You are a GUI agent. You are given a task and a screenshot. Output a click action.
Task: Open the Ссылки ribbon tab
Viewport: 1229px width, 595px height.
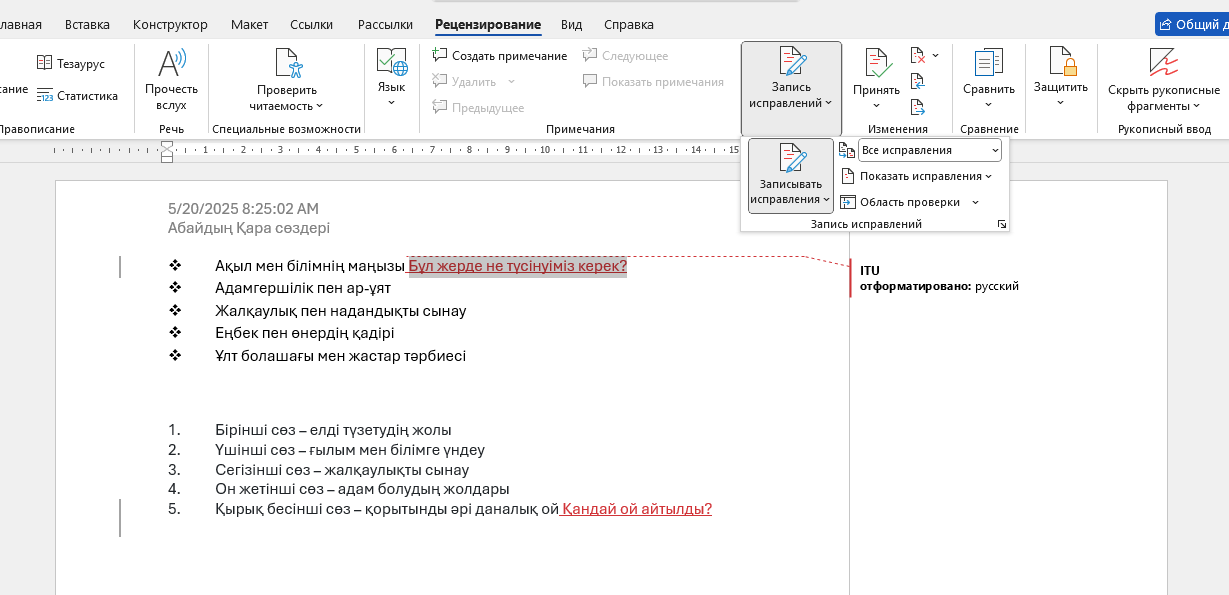312,24
